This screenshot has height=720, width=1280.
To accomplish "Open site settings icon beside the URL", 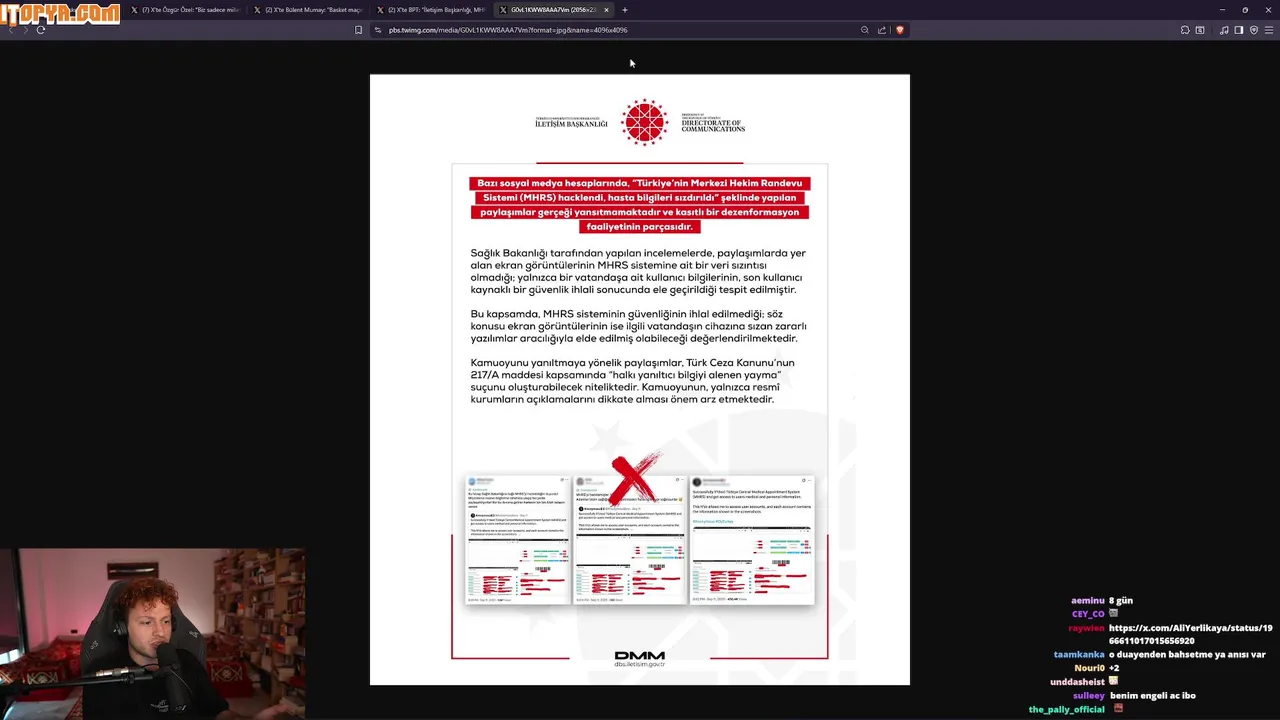I will [x=378, y=30].
